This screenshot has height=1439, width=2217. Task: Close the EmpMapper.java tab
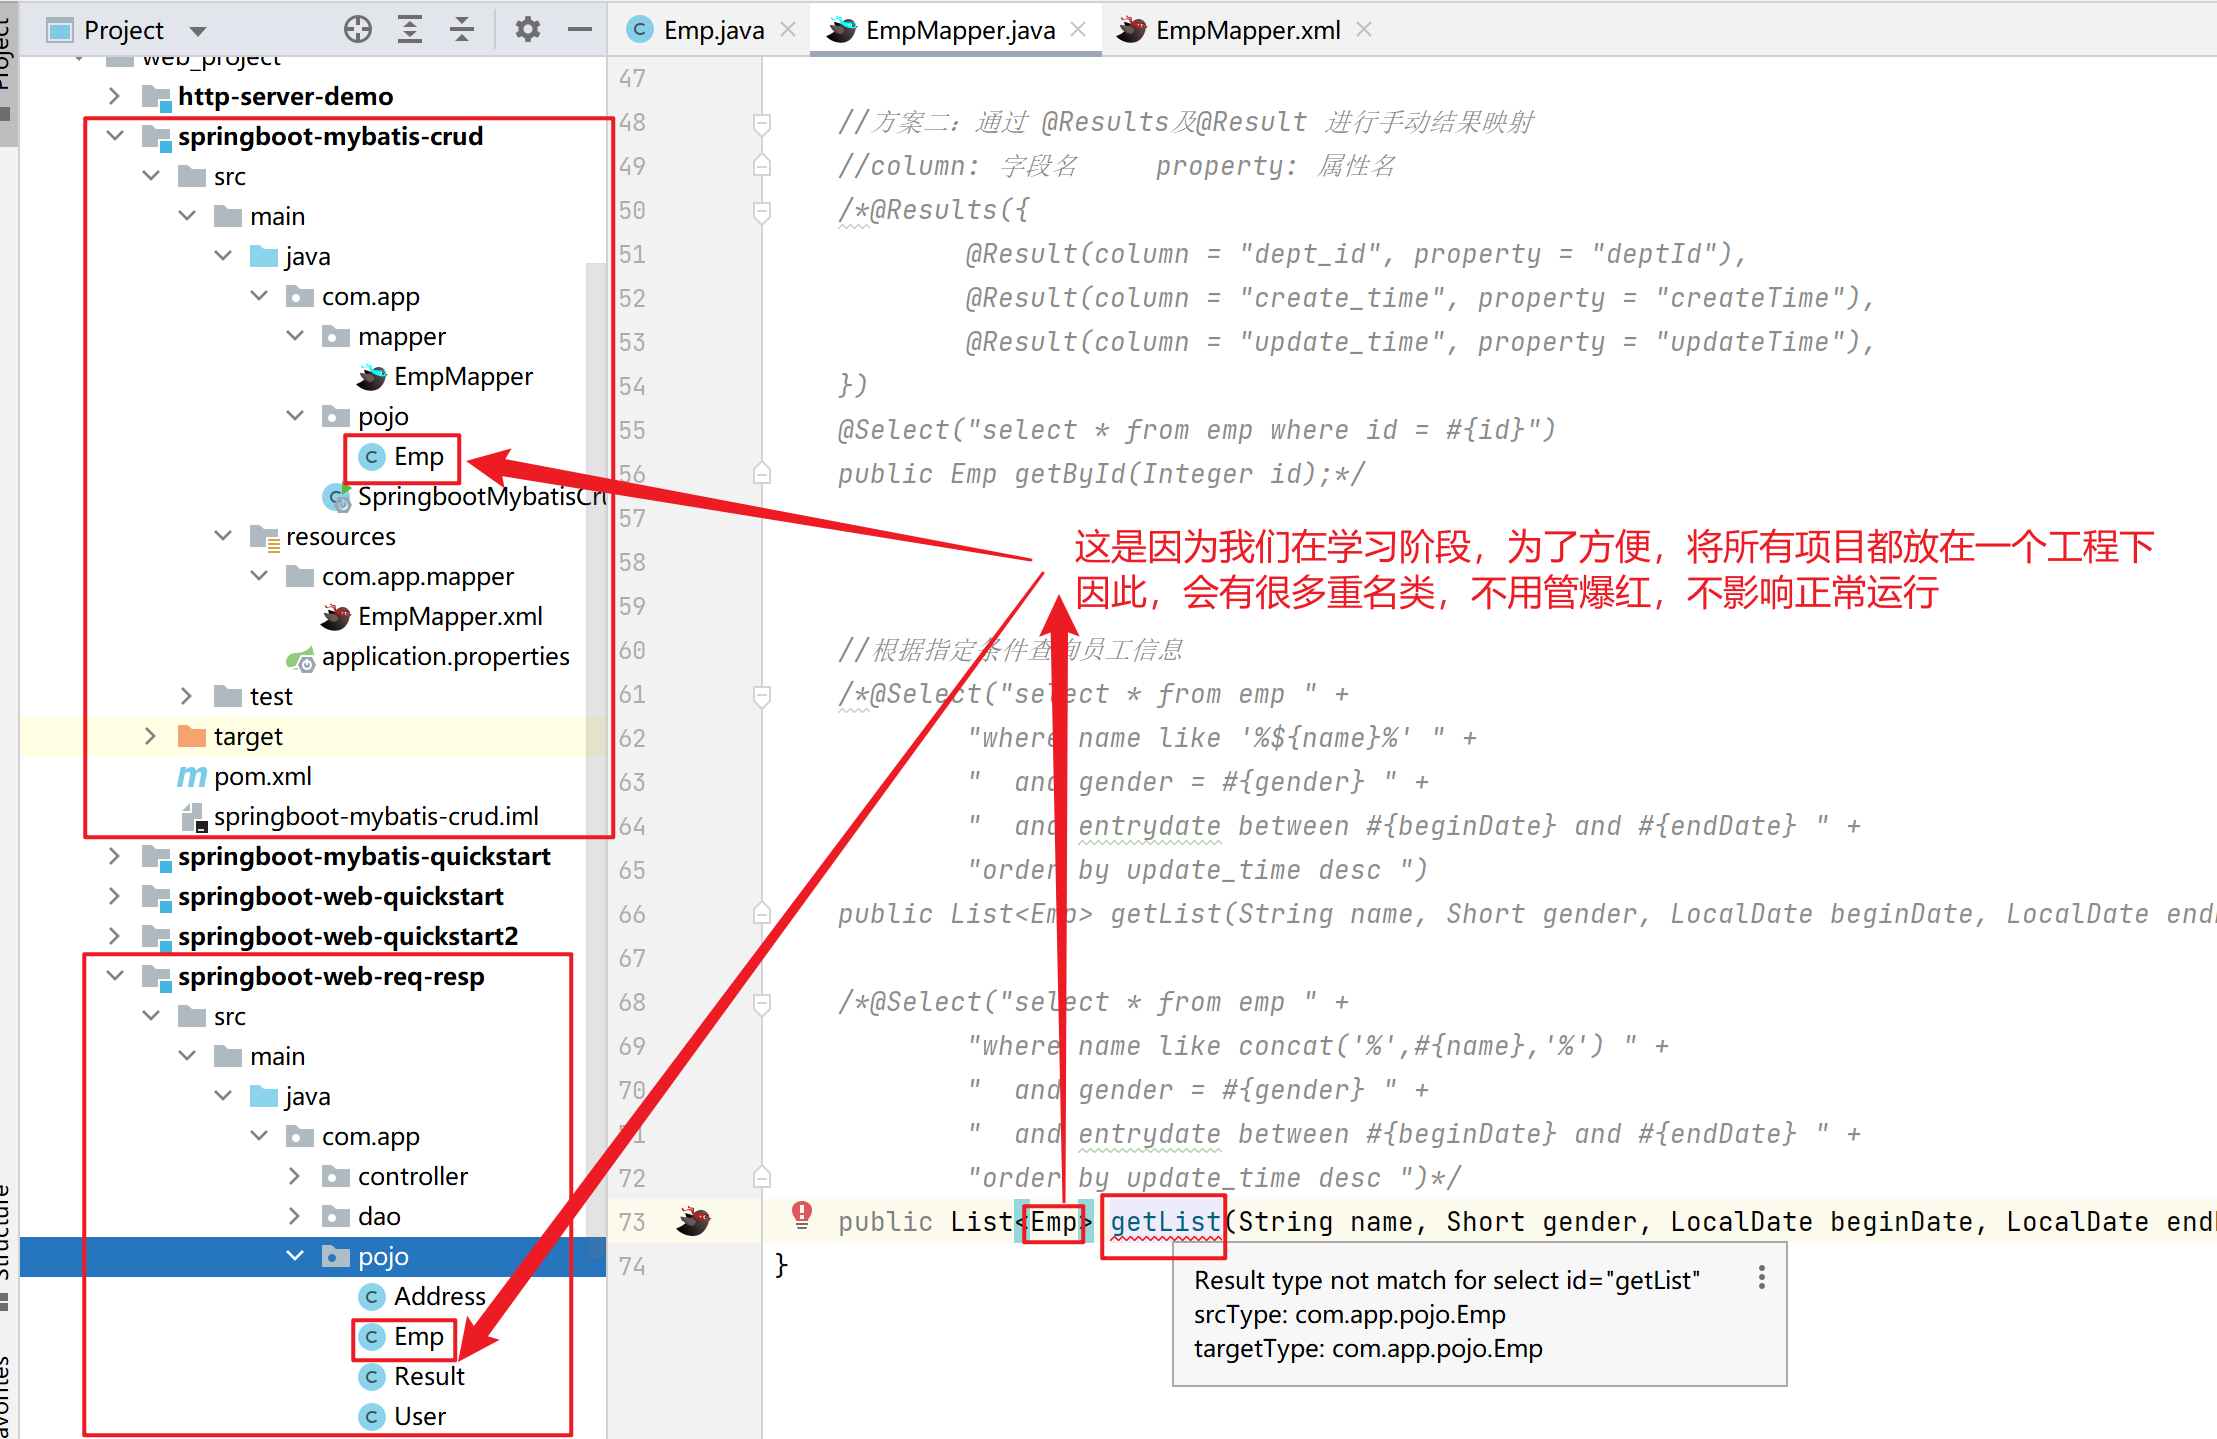(1078, 30)
